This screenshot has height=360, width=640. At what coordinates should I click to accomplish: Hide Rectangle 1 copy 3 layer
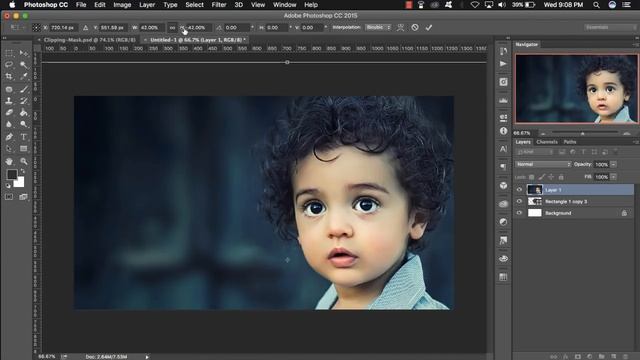(x=519, y=201)
